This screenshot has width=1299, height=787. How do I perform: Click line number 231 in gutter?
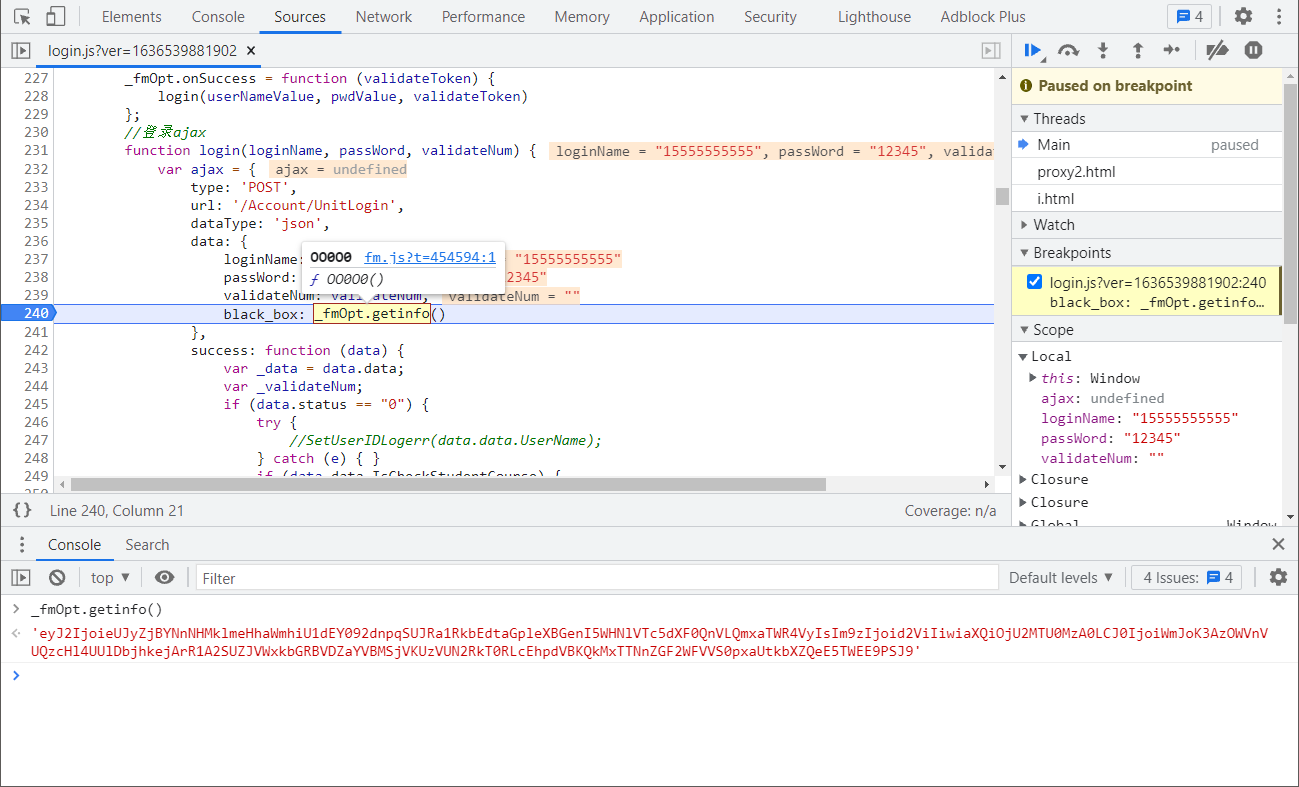click(x=36, y=150)
